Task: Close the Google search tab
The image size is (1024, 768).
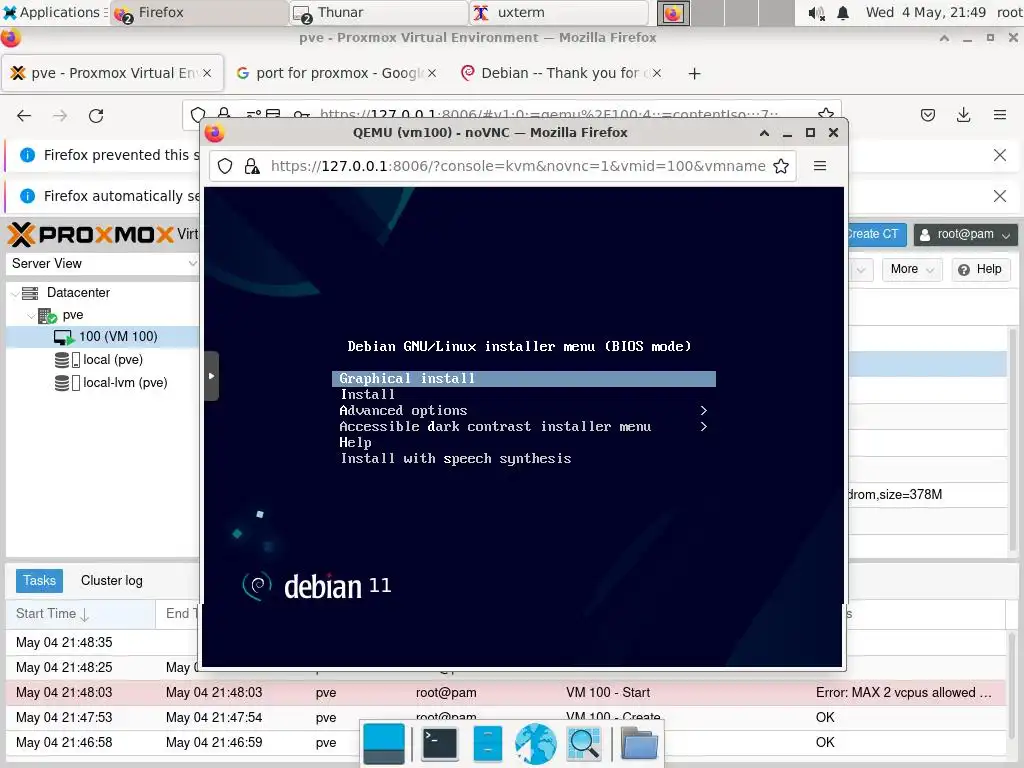Action: 432,73
